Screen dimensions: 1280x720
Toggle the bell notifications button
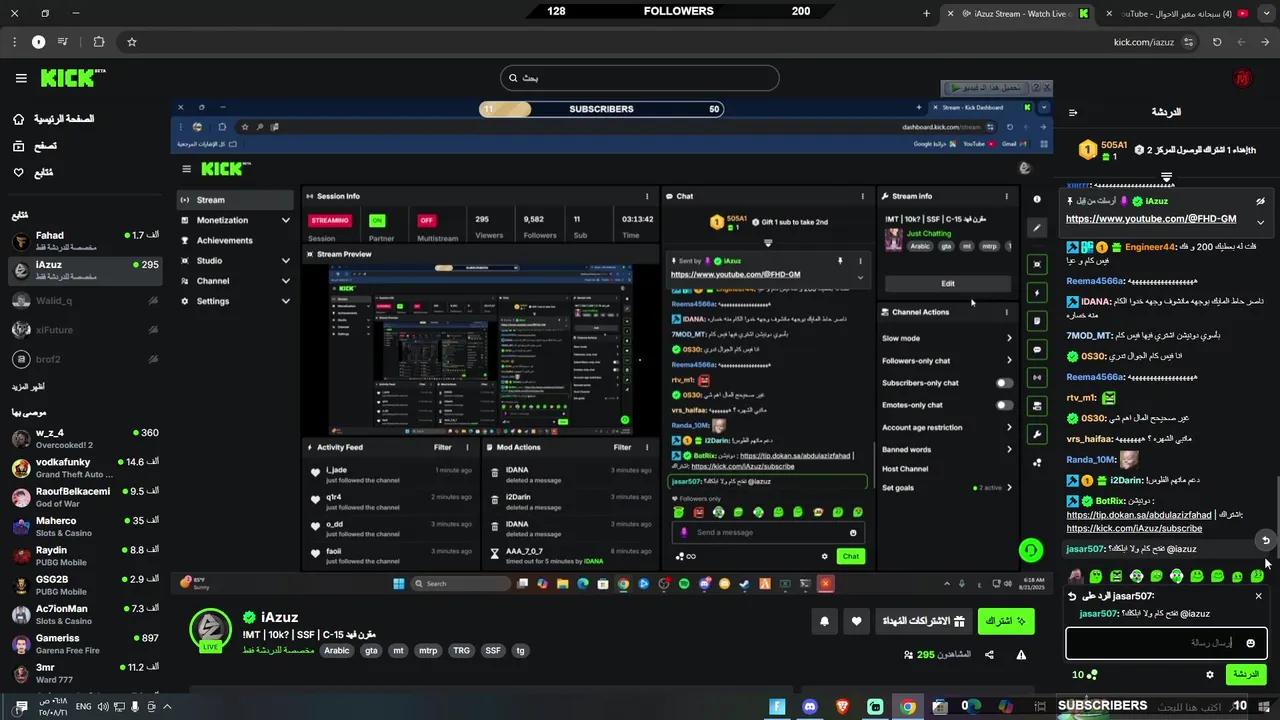click(x=824, y=621)
